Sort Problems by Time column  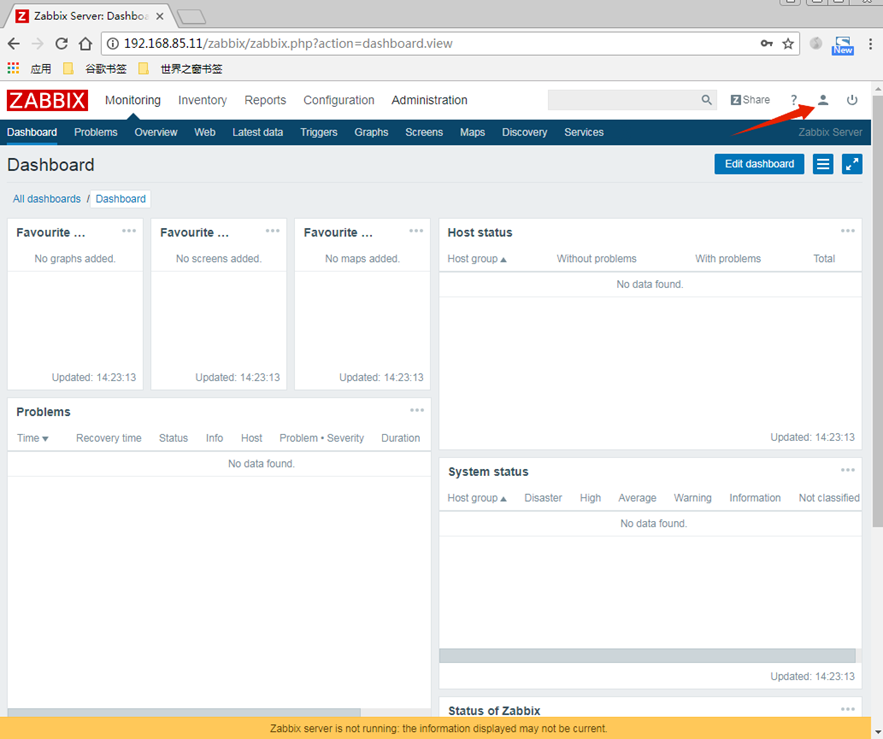(32, 438)
